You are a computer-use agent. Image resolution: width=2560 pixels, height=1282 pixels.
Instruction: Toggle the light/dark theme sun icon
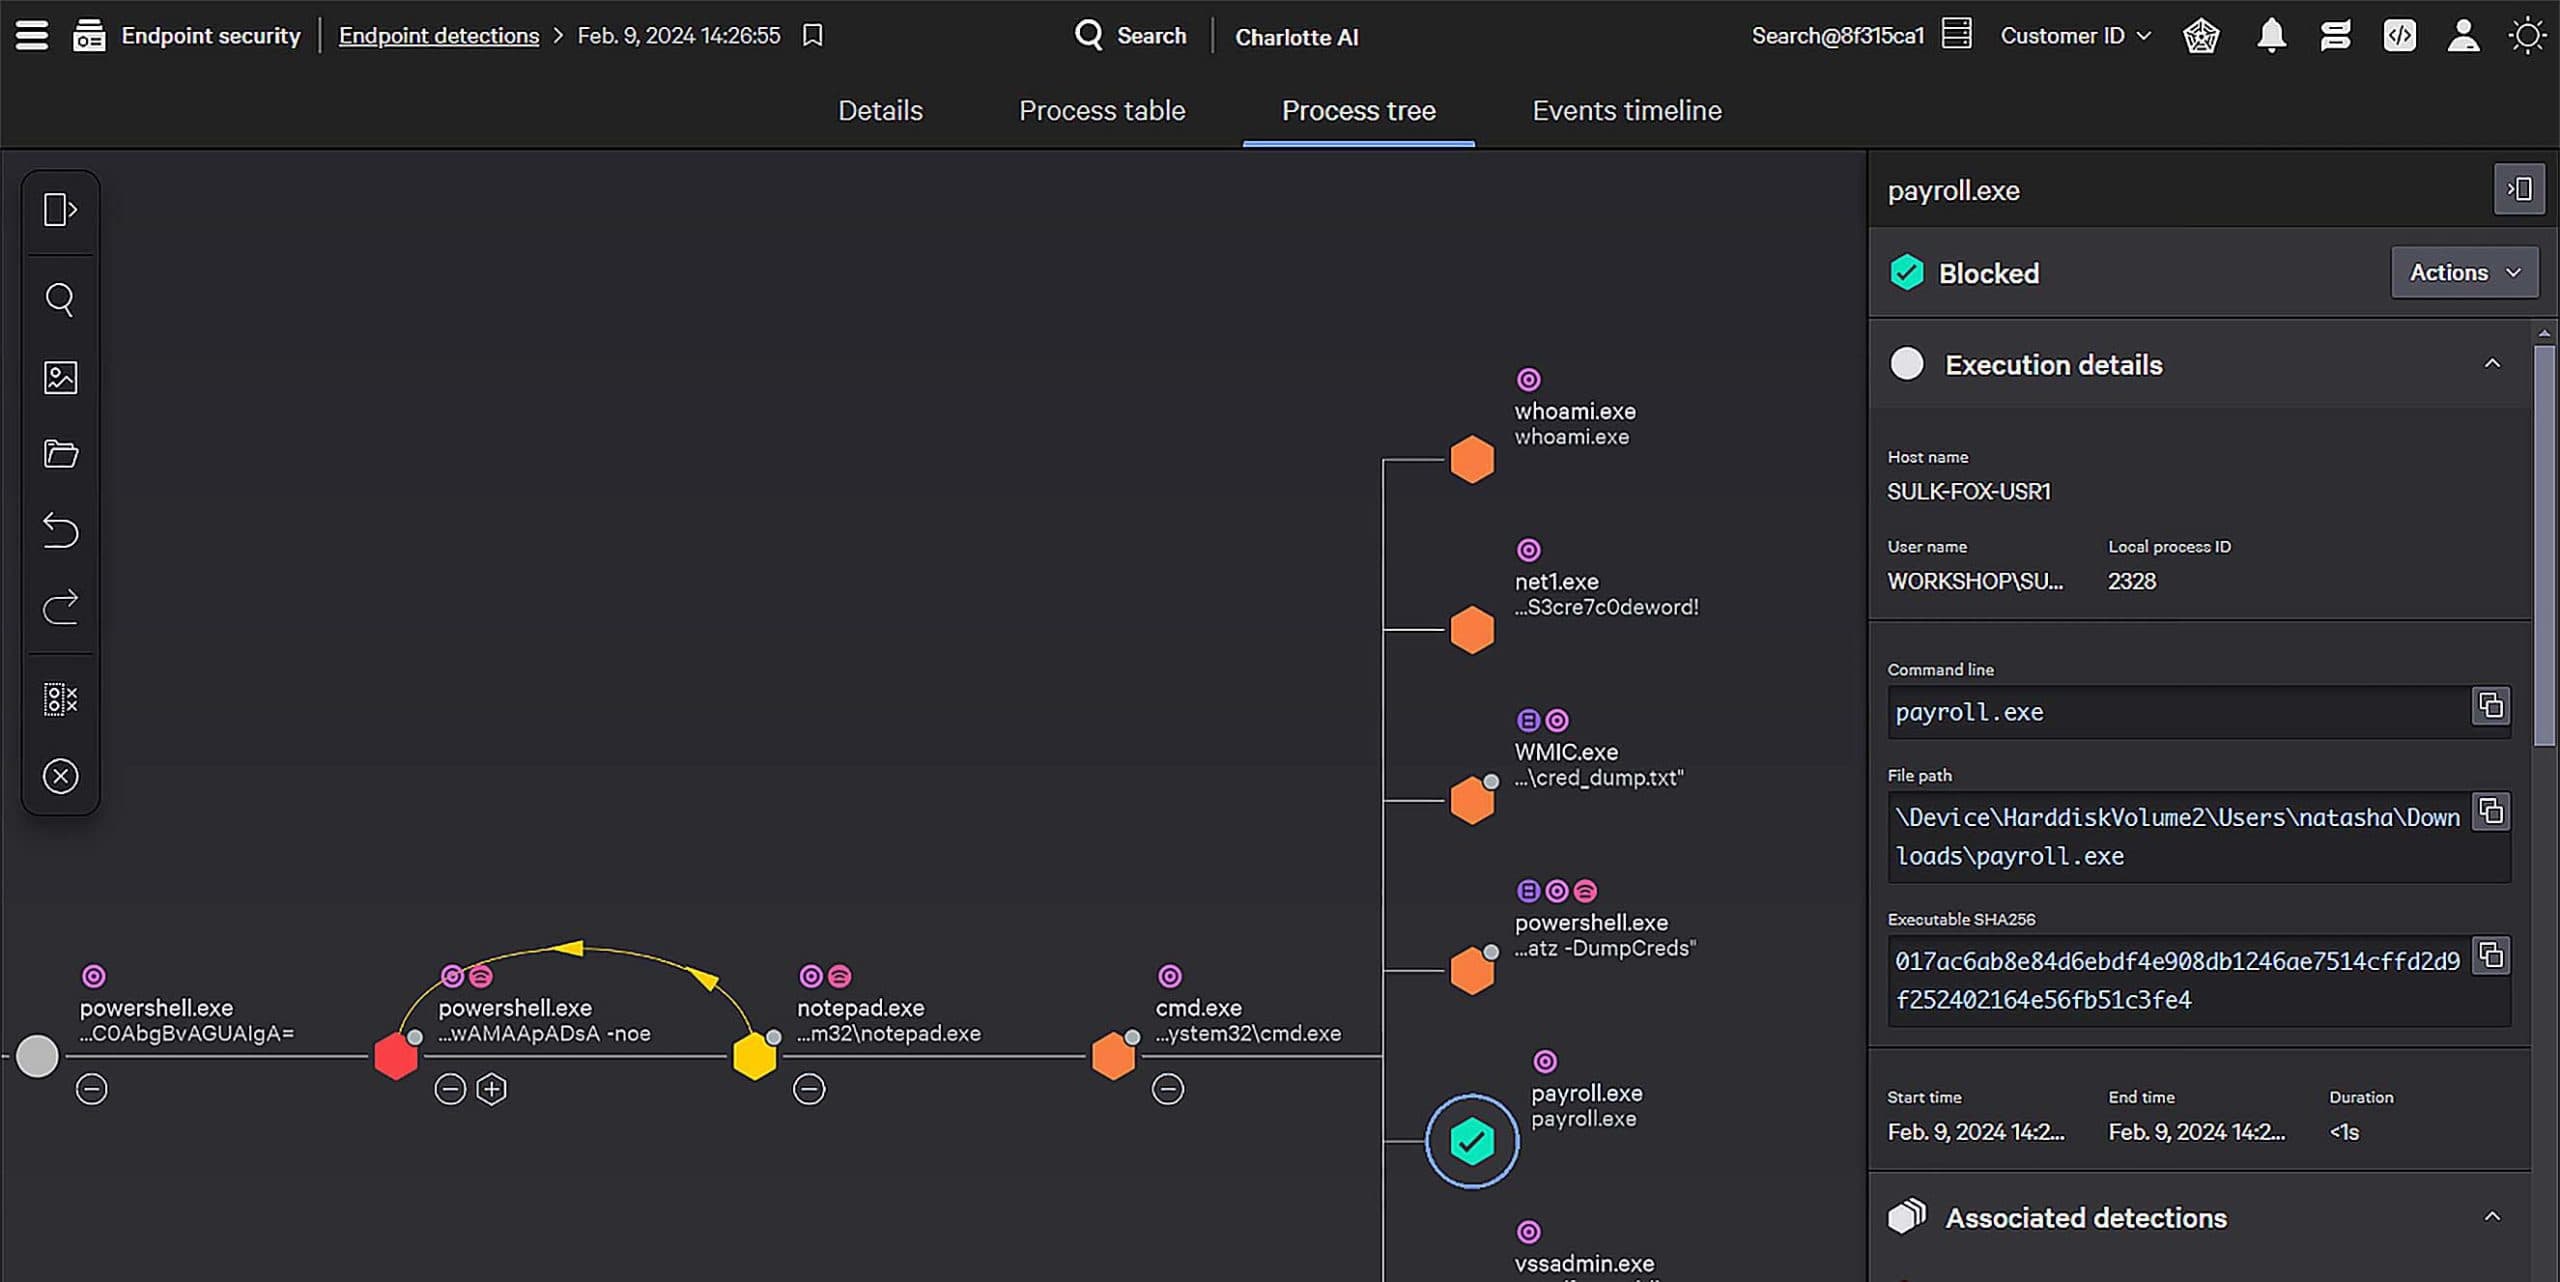(x=2528, y=35)
